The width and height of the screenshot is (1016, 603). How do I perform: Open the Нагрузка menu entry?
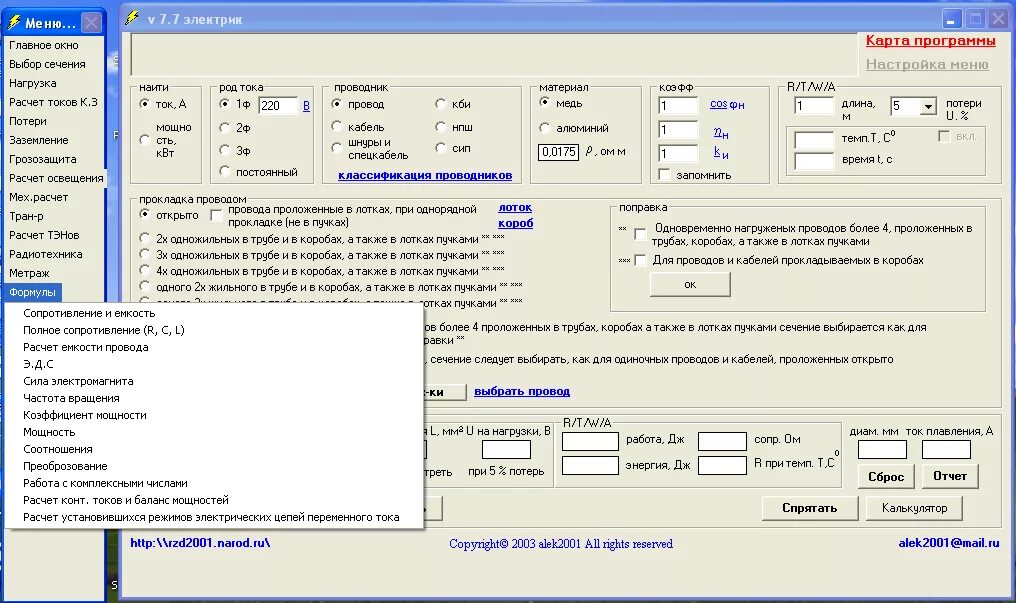click(32, 83)
